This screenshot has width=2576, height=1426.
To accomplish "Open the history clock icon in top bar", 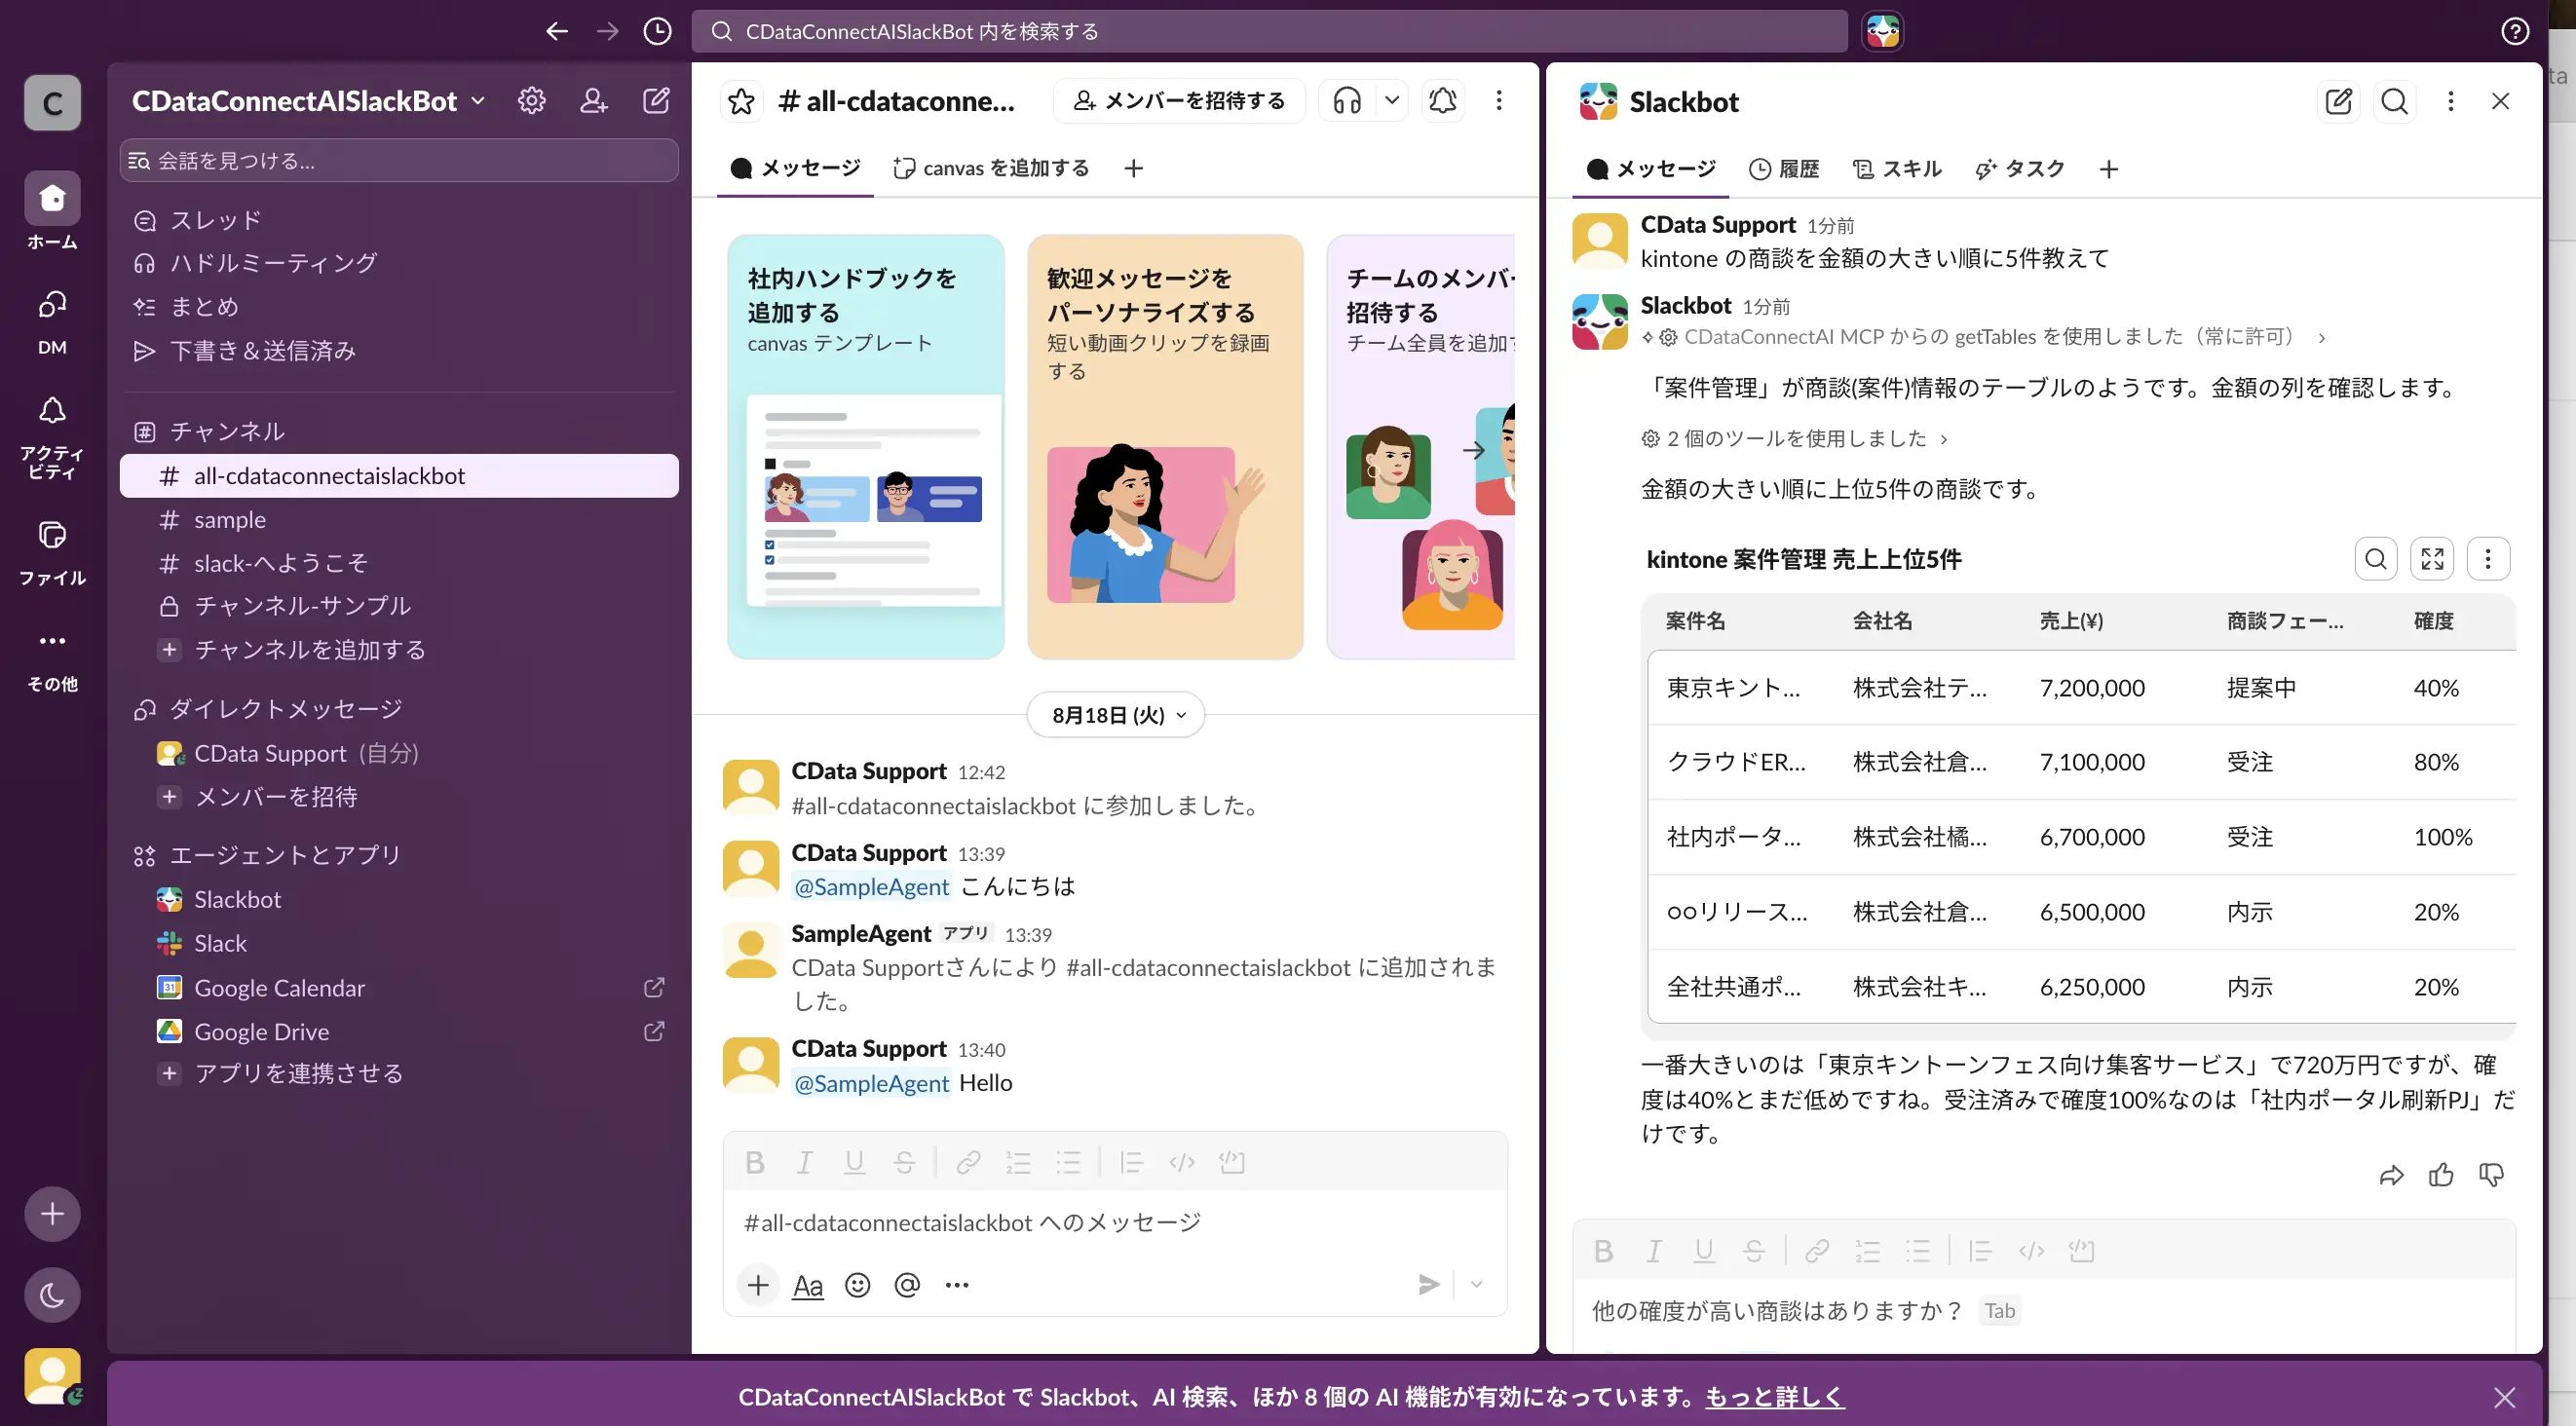I will click(x=657, y=31).
